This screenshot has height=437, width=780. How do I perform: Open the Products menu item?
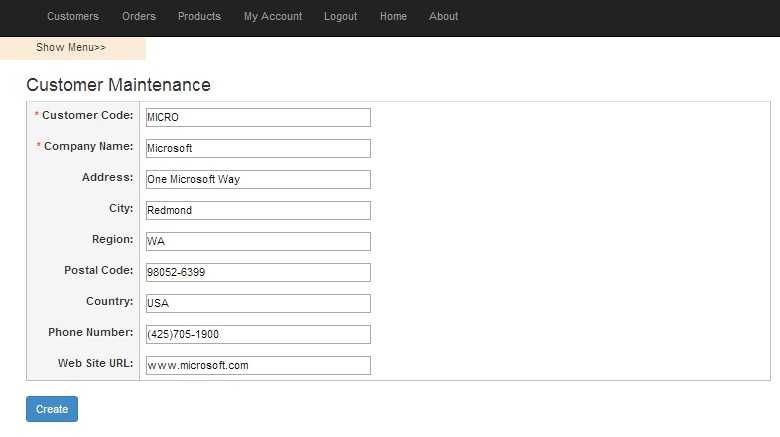pyautogui.click(x=199, y=16)
